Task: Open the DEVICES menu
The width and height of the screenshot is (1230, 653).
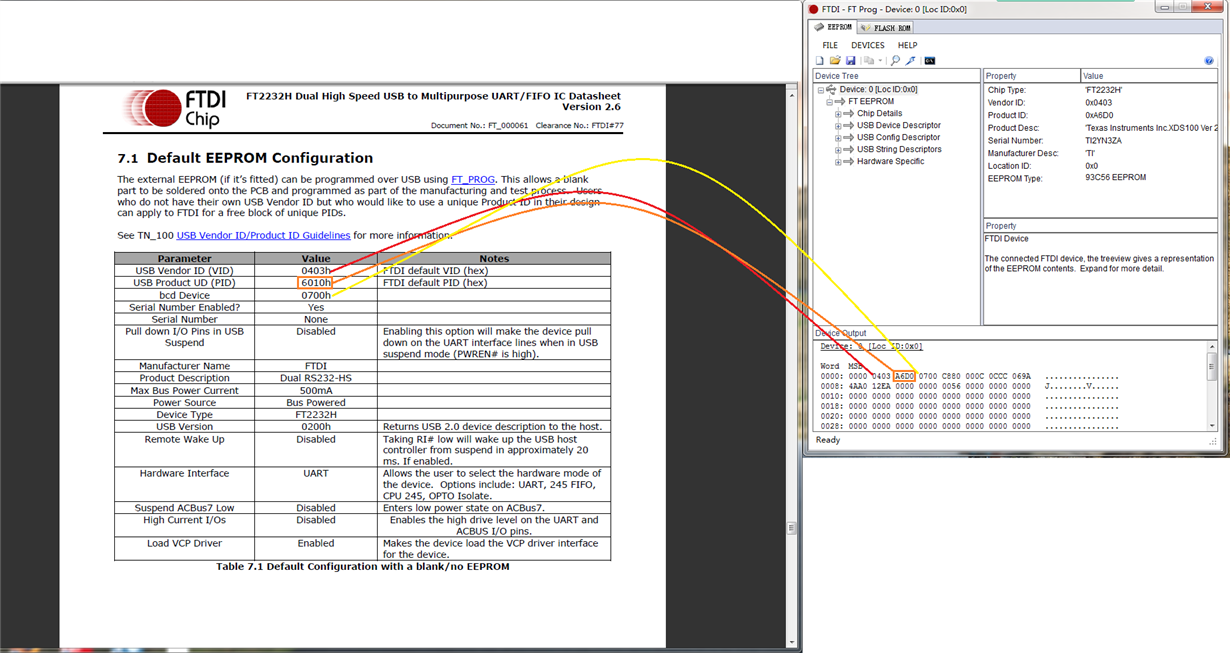Action: click(x=868, y=45)
